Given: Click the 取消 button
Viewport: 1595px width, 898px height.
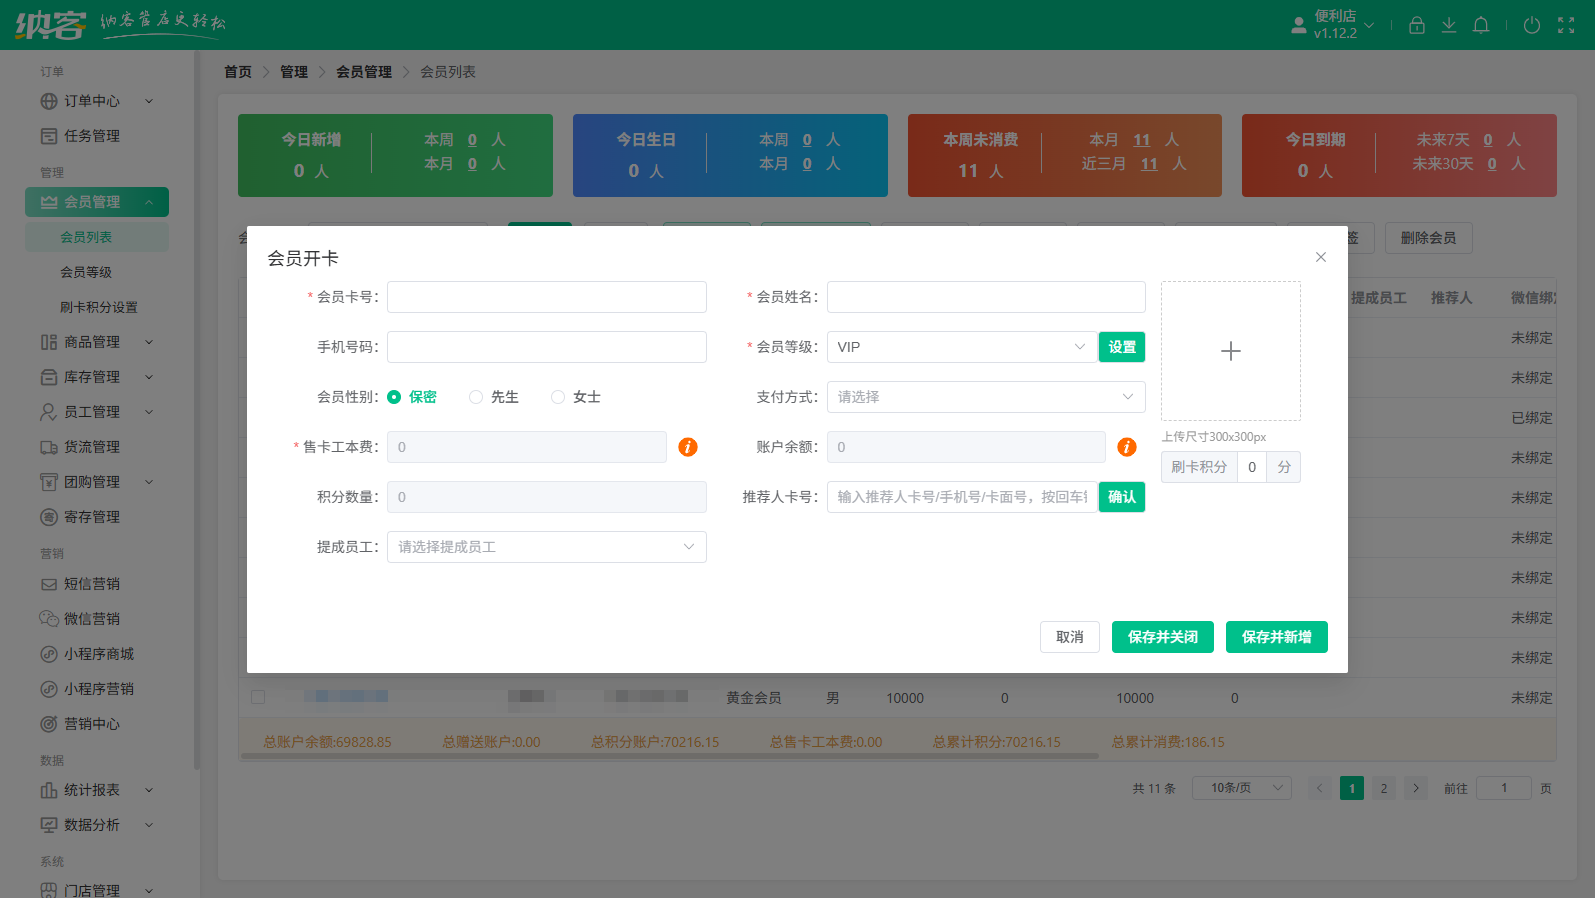Looking at the screenshot, I should coord(1069,637).
